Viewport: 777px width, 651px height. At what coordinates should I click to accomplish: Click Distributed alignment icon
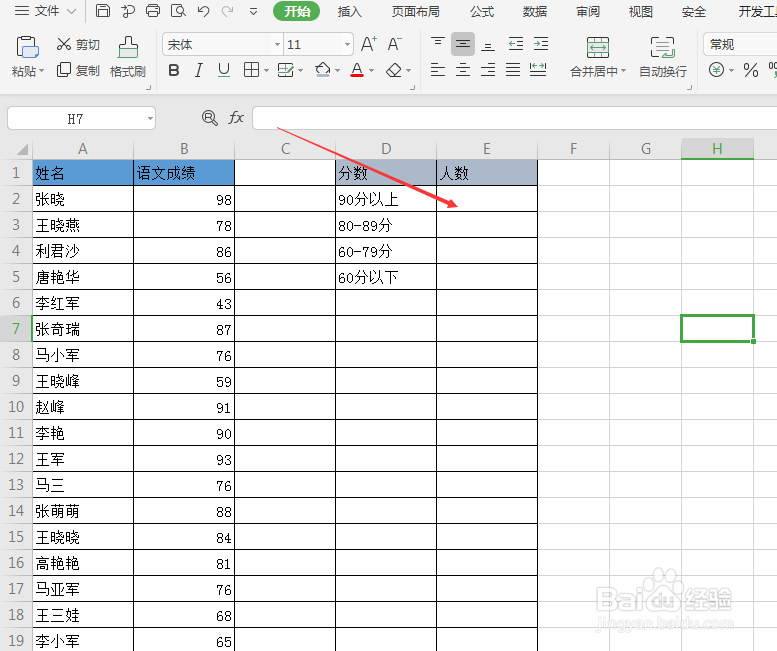(538, 70)
